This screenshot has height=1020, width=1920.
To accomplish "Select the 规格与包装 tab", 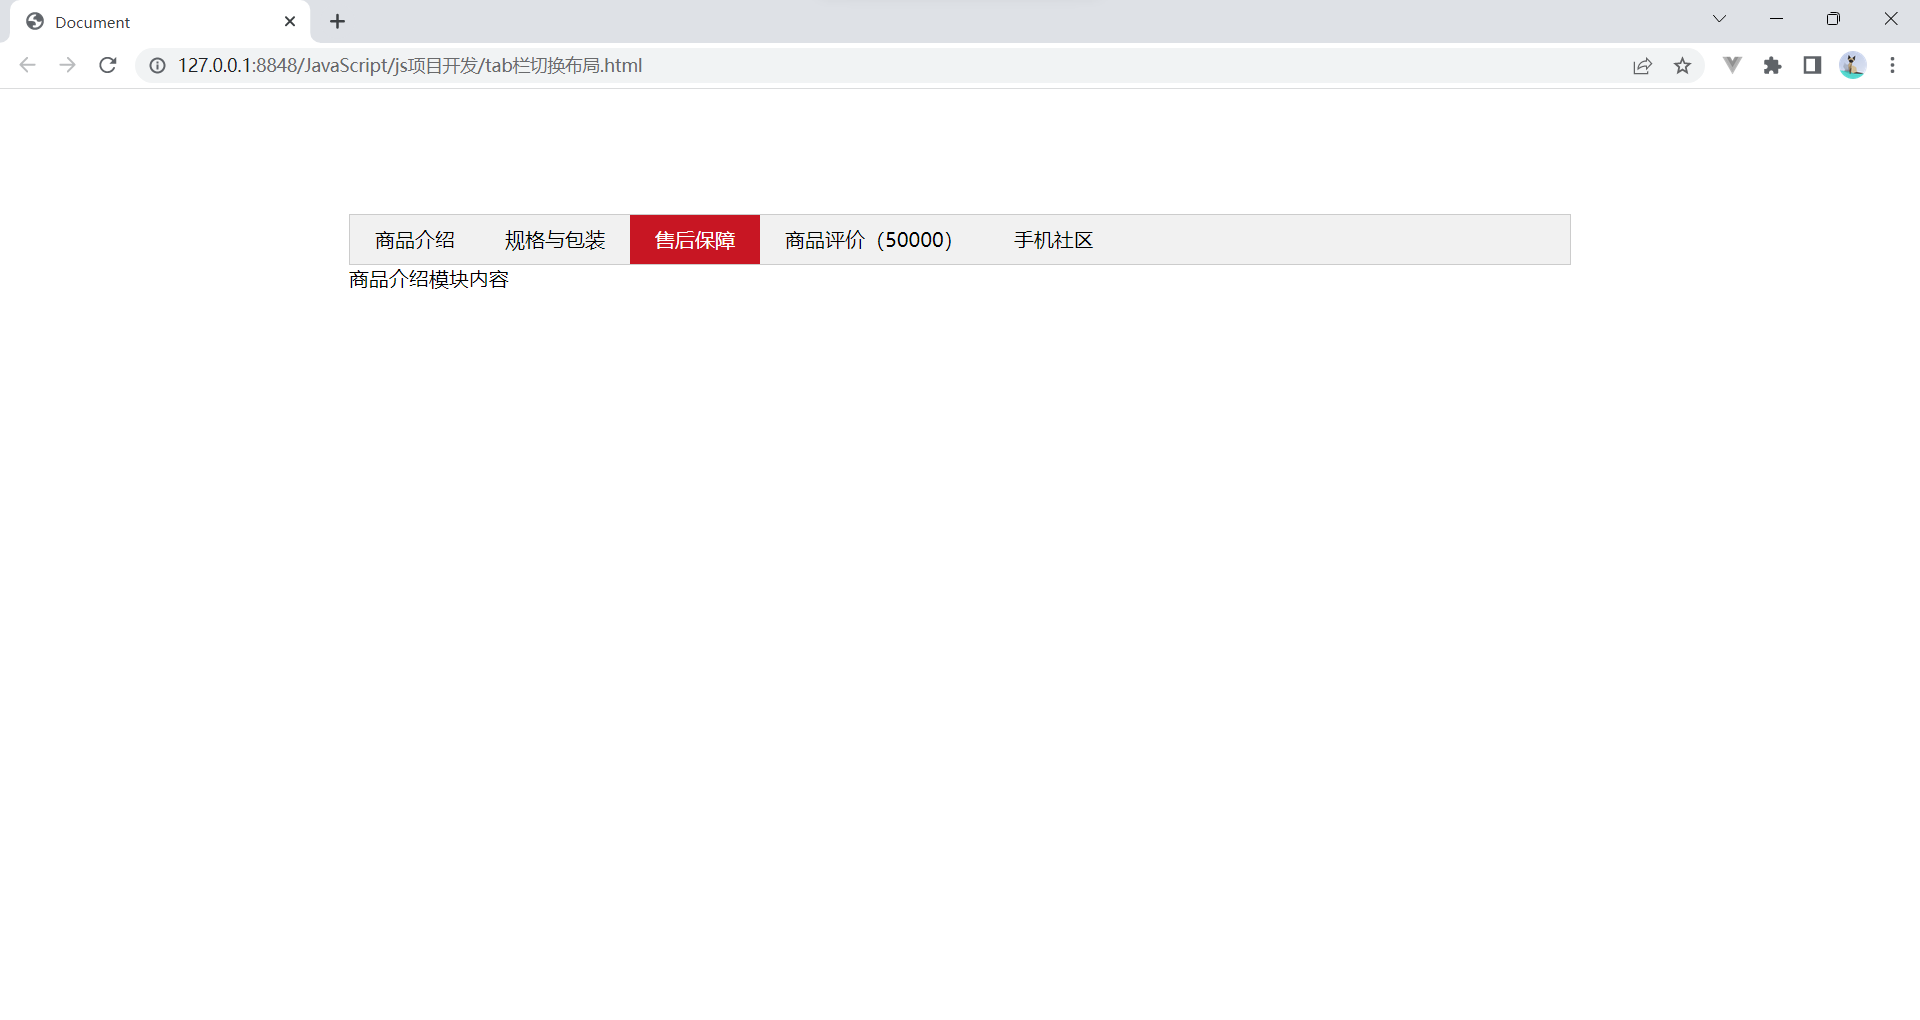I will point(554,239).
